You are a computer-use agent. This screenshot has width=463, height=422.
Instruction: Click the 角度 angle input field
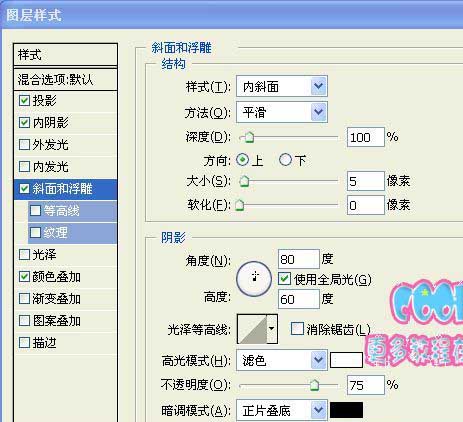point(299,259)
